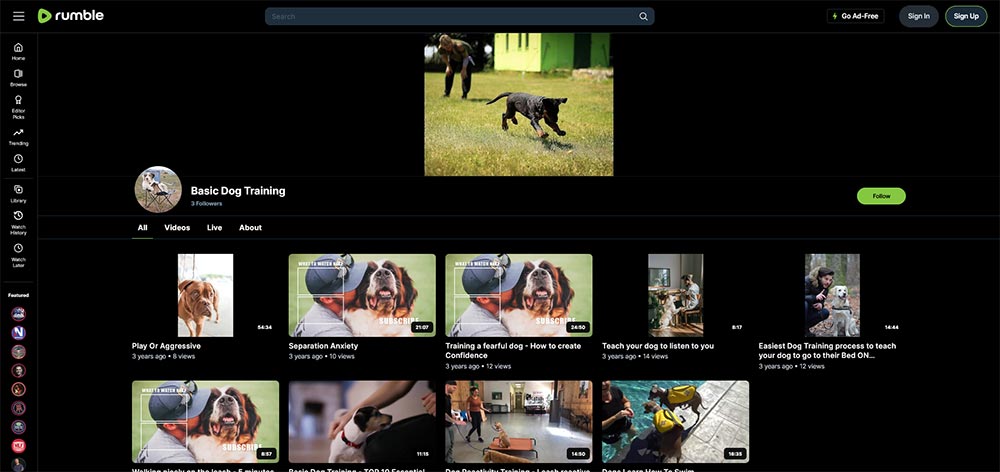
Task: Open Latest in the sidebar
Action: pos(18,163)
